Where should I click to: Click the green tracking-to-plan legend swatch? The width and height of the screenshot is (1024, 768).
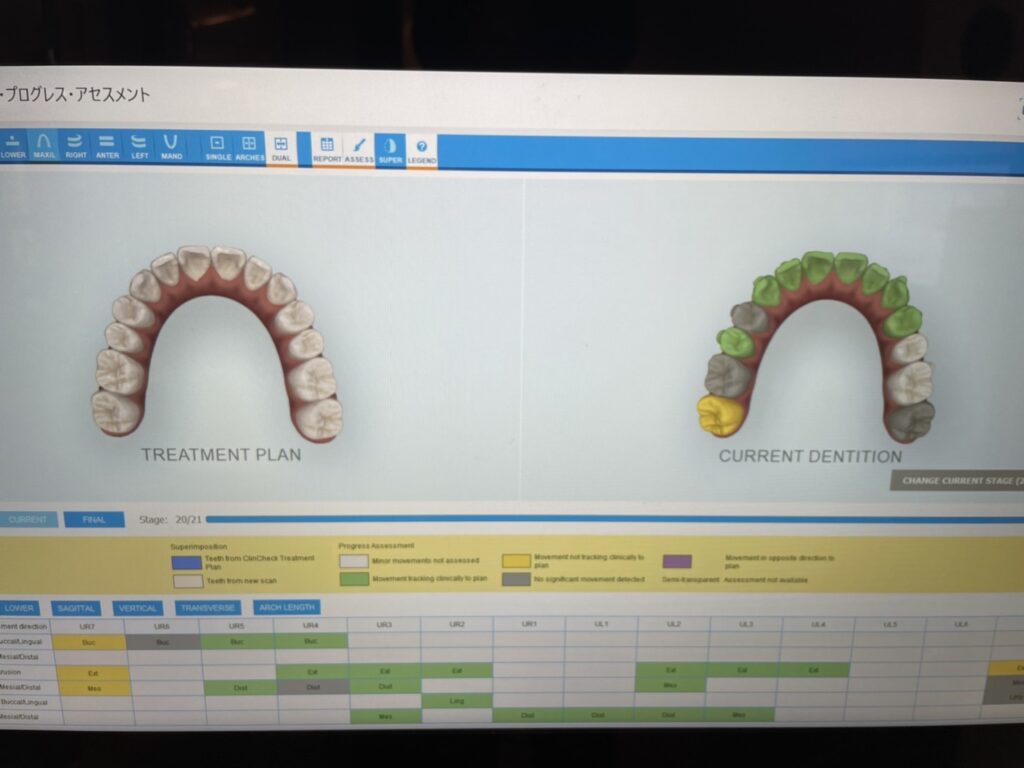(x=354, y=579)
